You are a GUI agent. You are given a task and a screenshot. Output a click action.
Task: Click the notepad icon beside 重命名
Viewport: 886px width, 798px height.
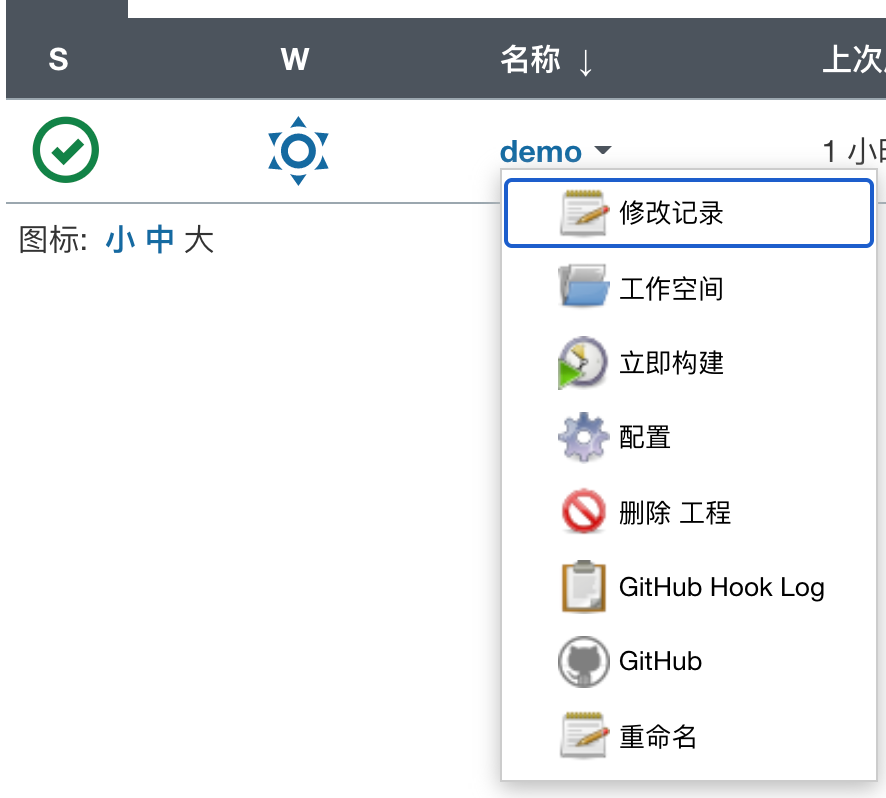pos(583,737)
